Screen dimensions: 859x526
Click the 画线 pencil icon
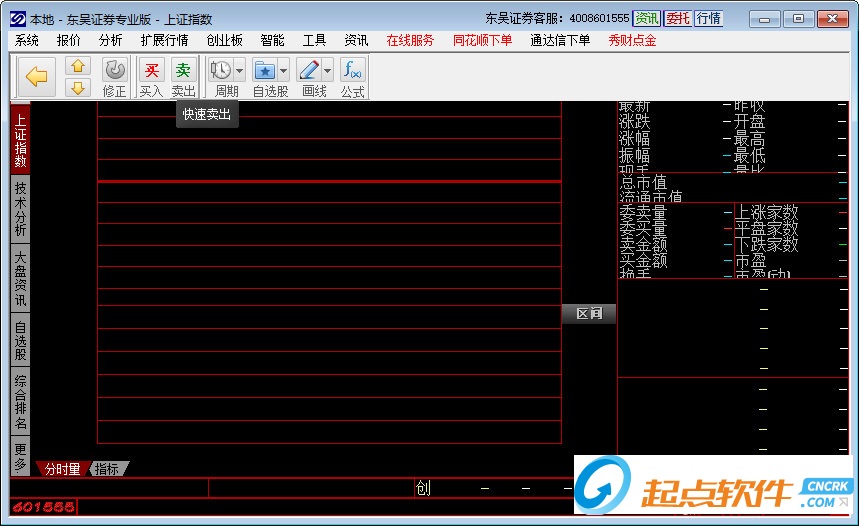[308, 70]
